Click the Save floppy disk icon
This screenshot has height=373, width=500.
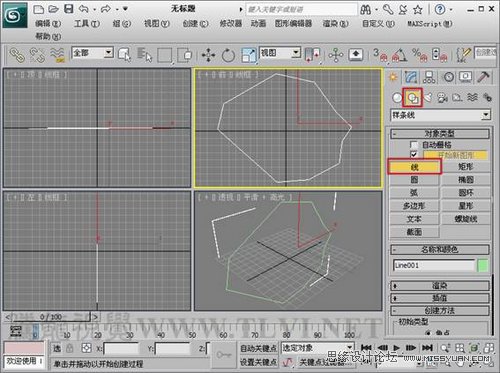[68, 9]
